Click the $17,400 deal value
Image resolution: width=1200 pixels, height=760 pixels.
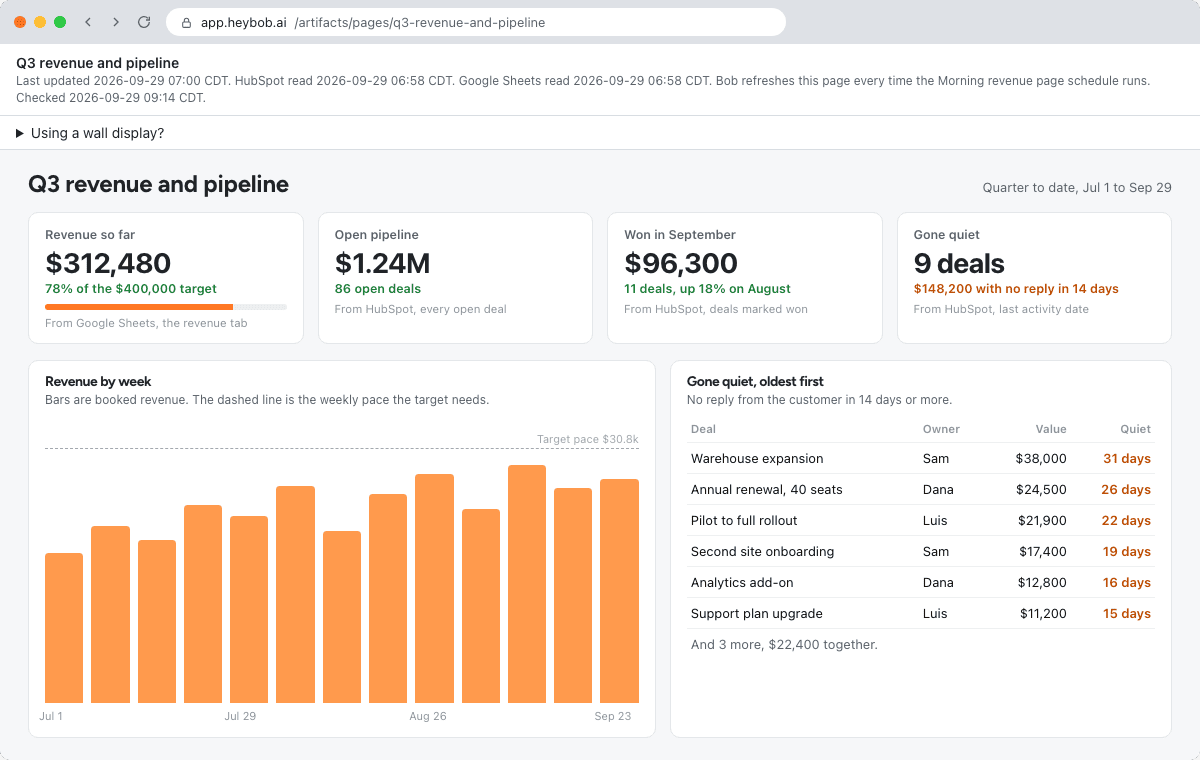tap(1043, 551)
